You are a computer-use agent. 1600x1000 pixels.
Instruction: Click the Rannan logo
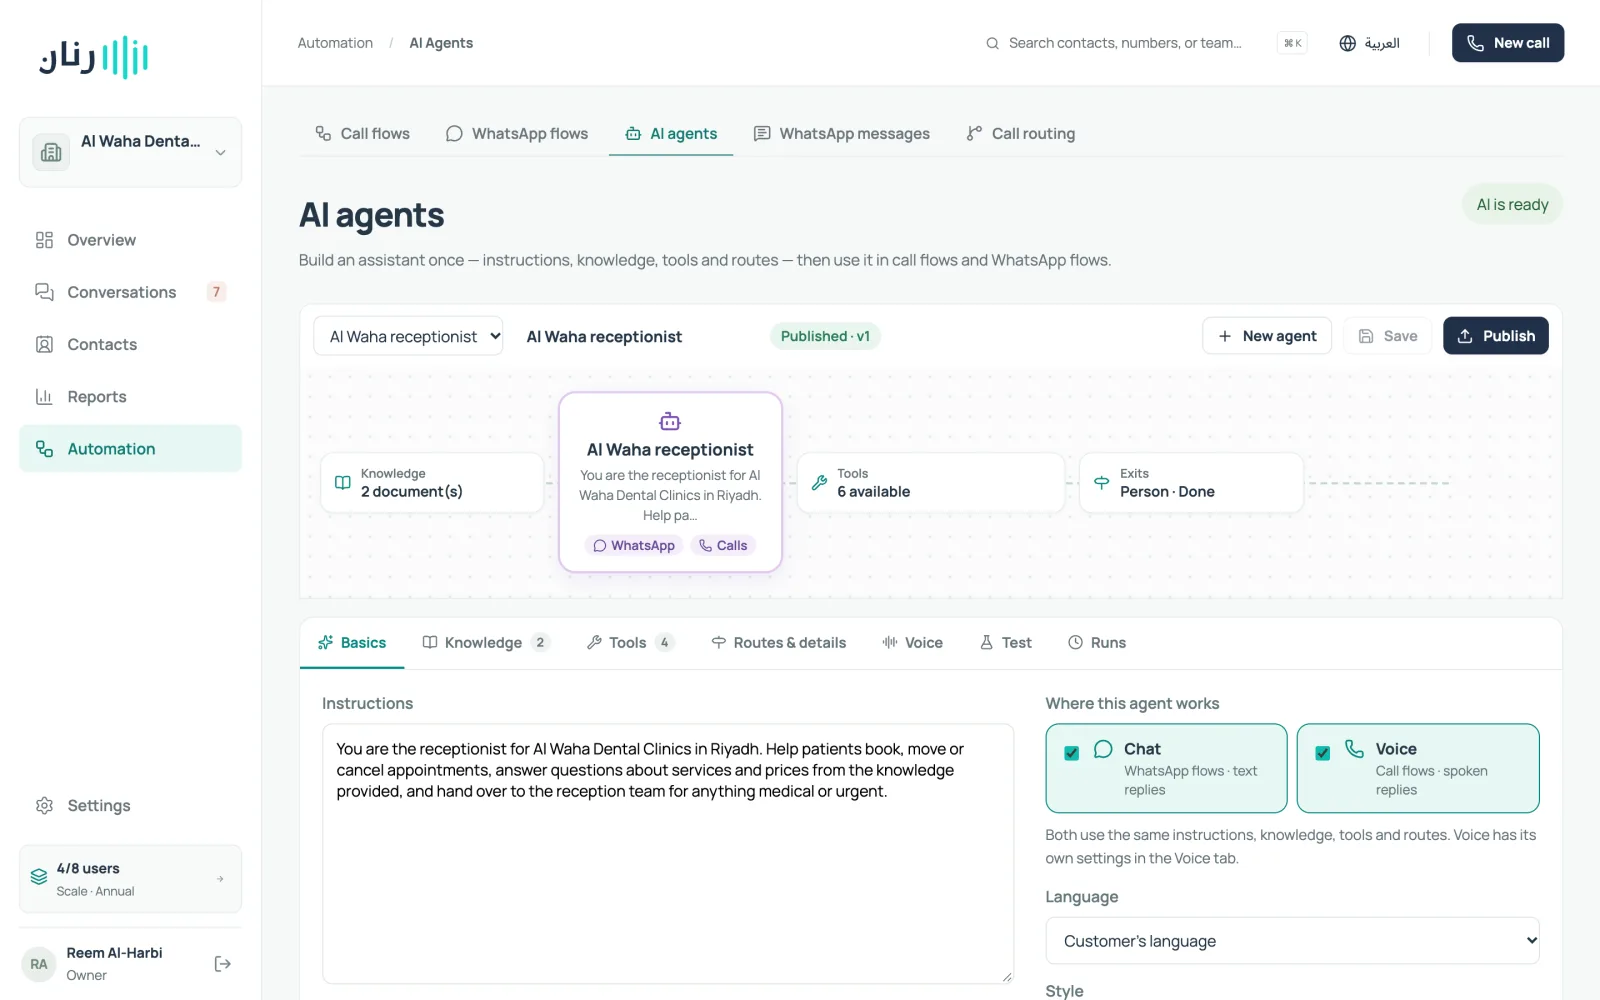(94, 57)
